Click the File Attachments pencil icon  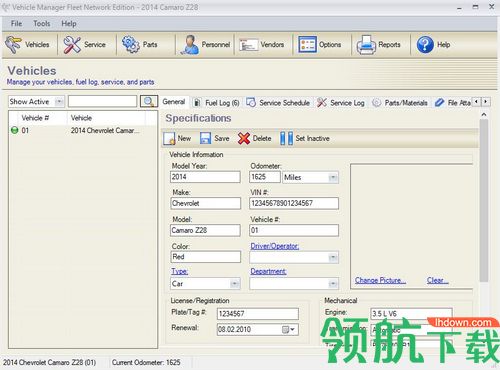click(440, 102)
